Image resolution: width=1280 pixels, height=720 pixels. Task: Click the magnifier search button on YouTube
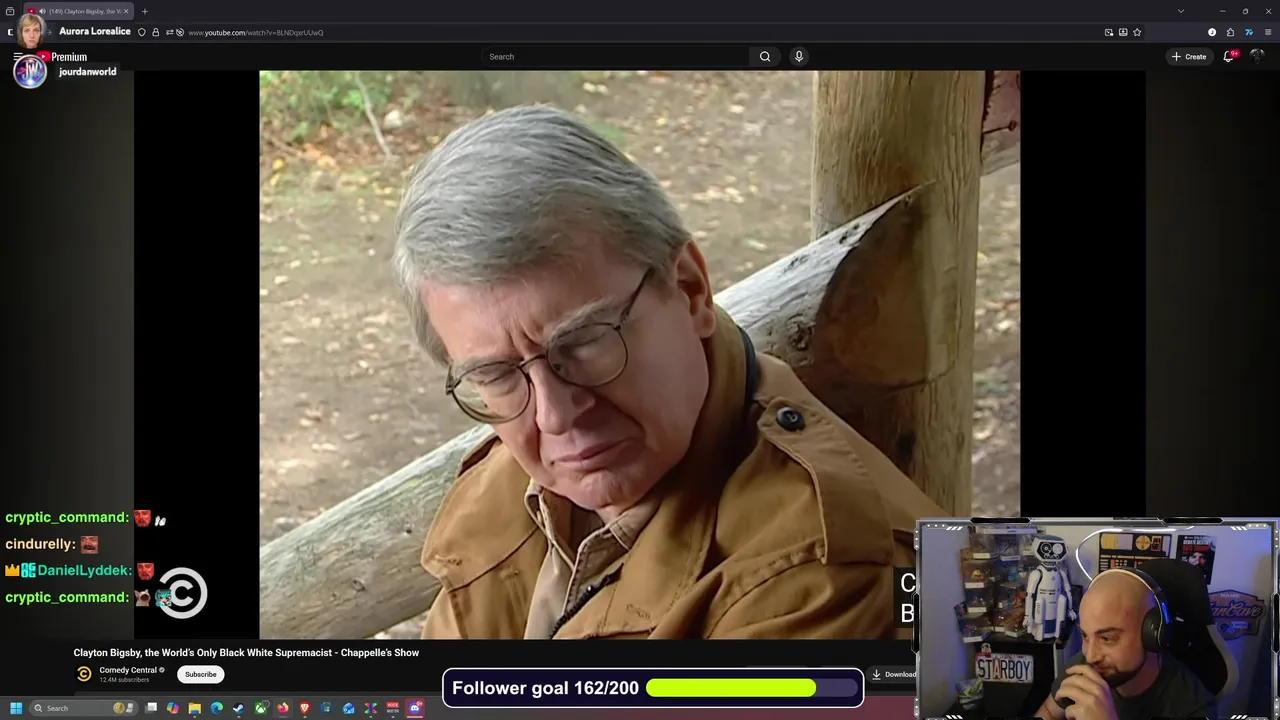[765, 57]
